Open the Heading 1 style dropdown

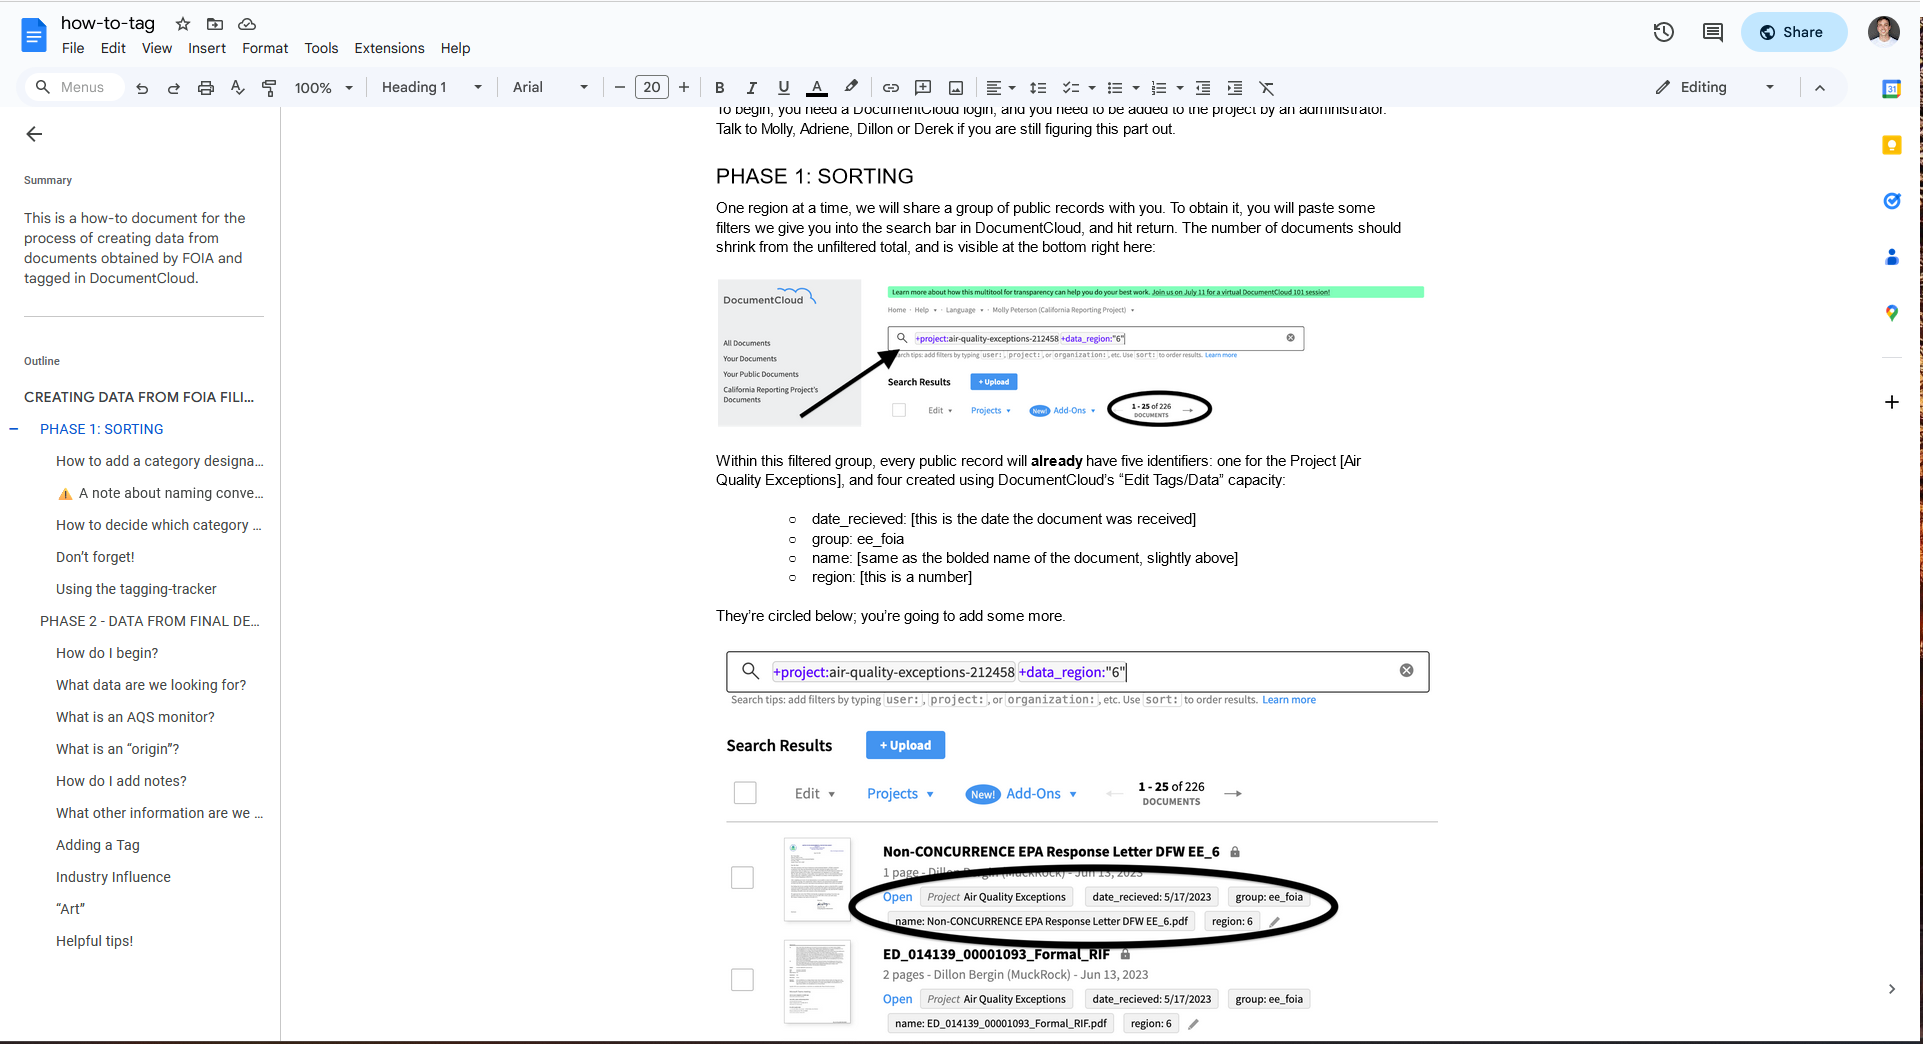(x=432, y=88)
